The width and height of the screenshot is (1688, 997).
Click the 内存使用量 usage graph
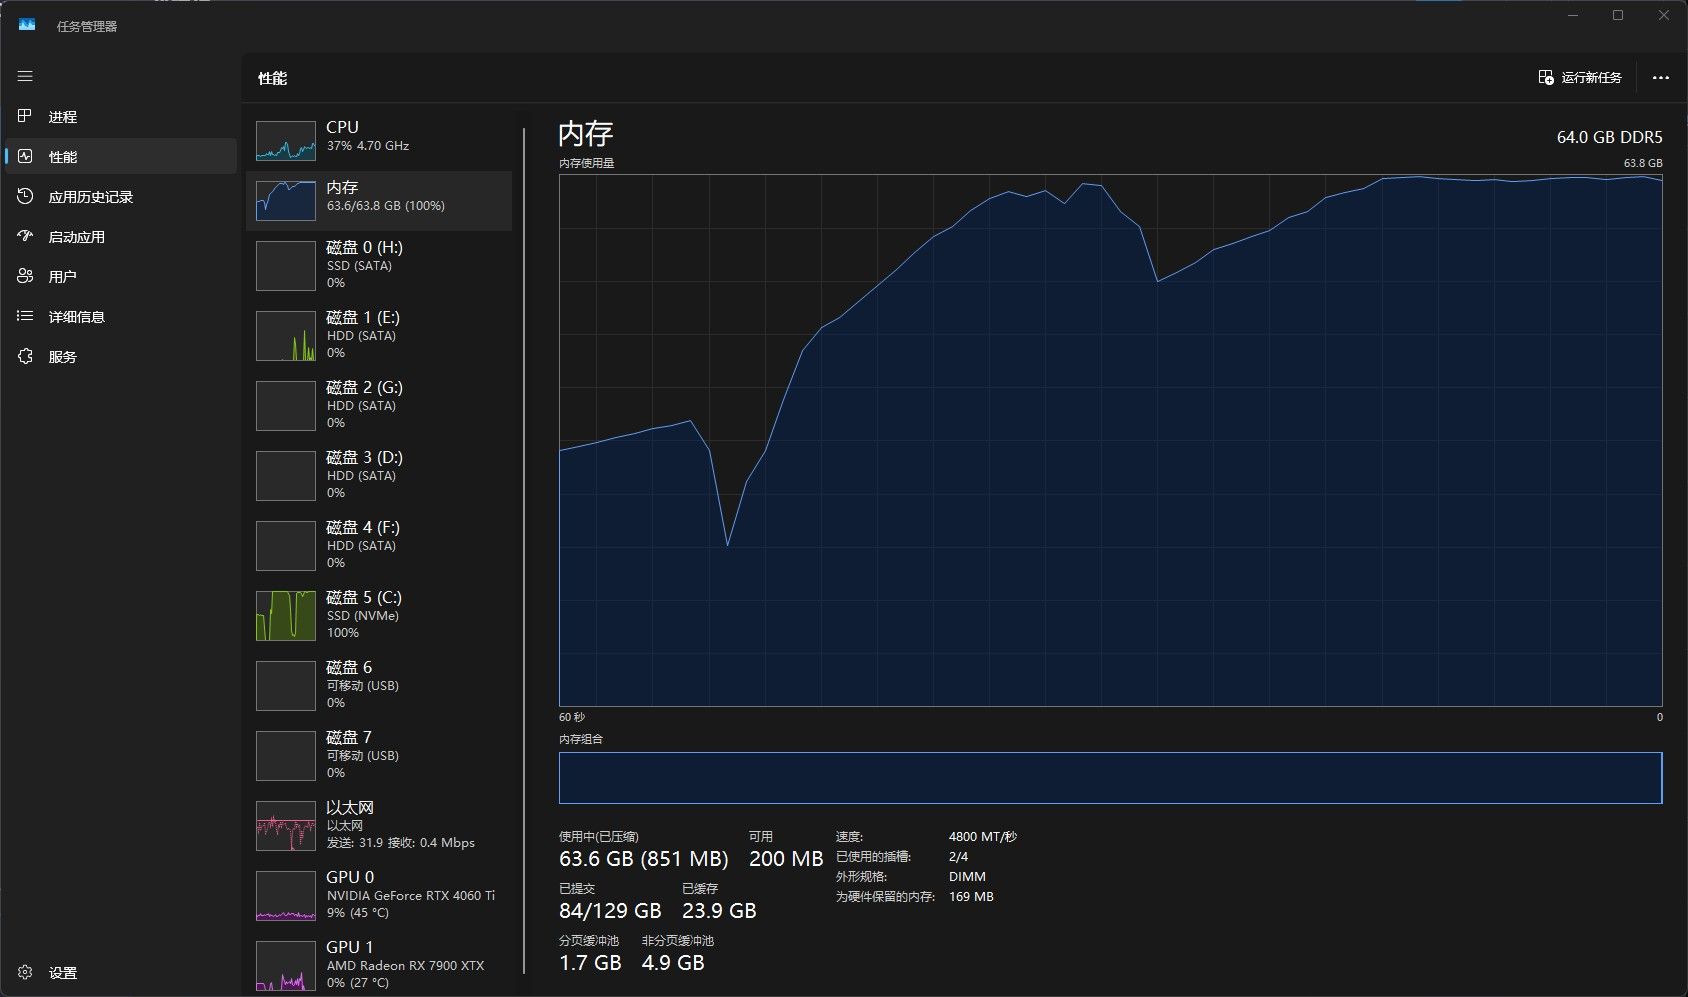[x=1110, y=441]
